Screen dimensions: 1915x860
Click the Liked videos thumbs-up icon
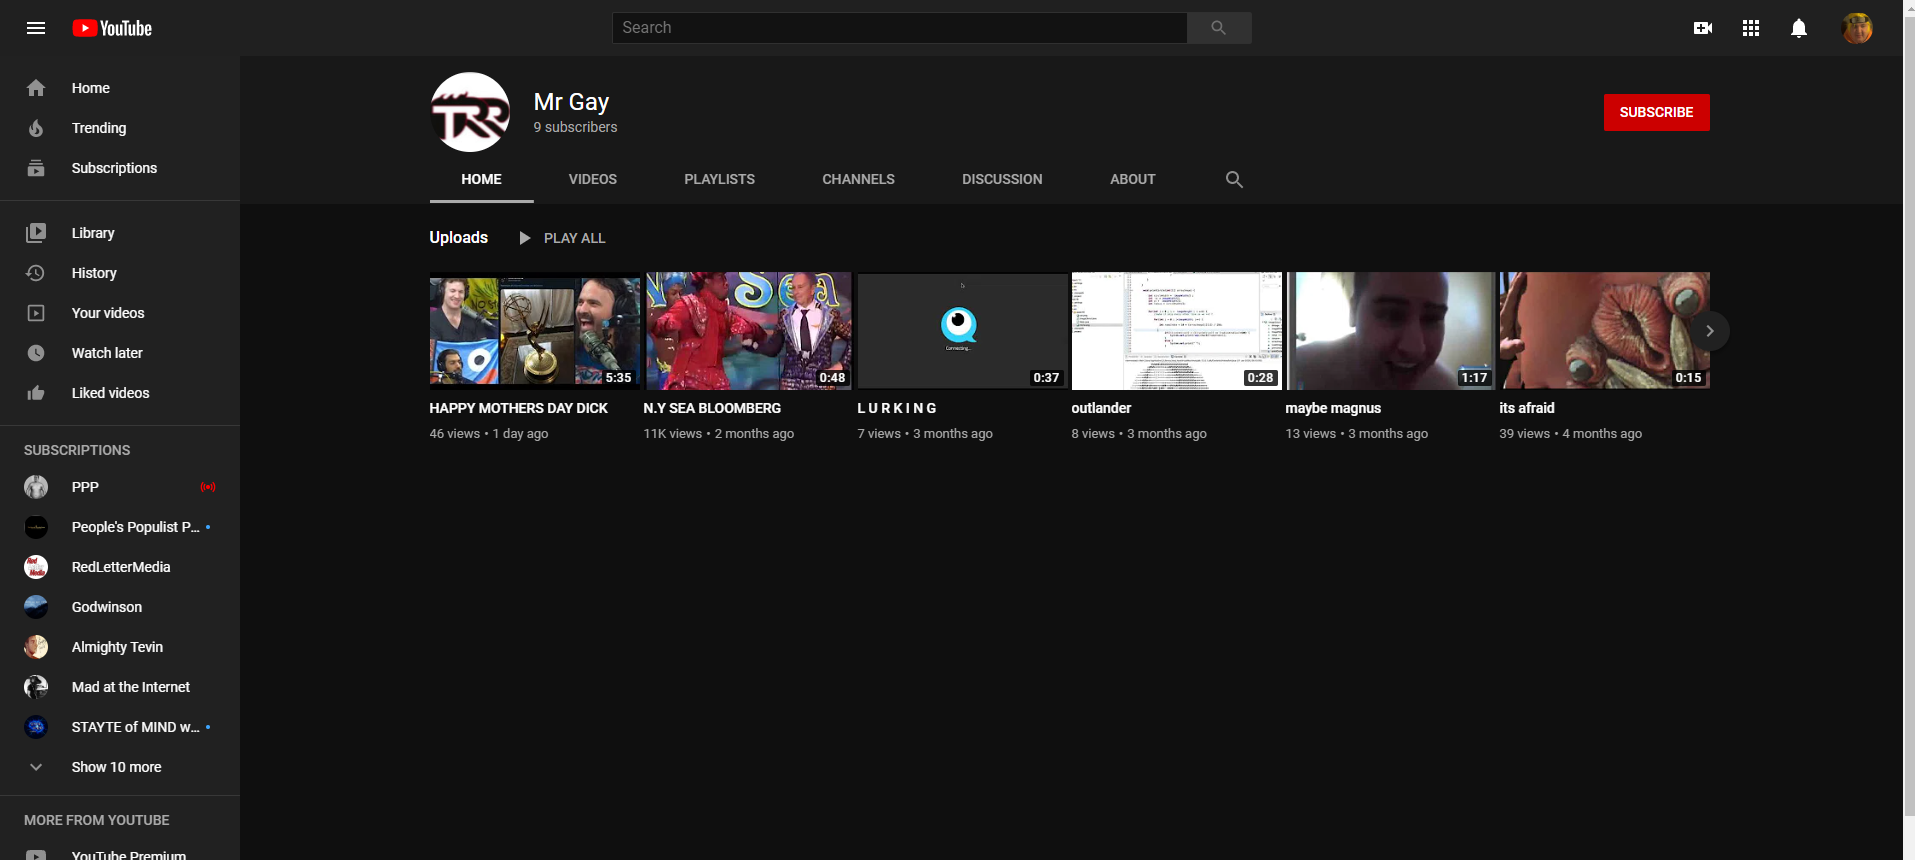click(x=36, y=393)
